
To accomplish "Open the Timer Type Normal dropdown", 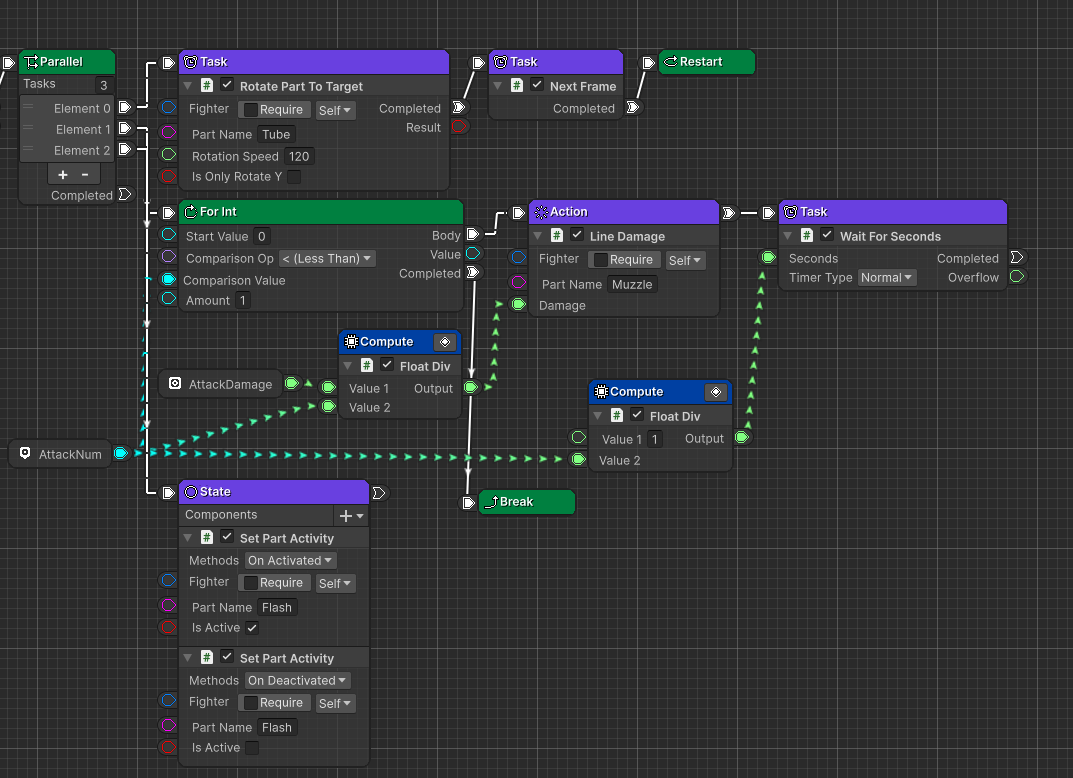I will coord(887,278).
